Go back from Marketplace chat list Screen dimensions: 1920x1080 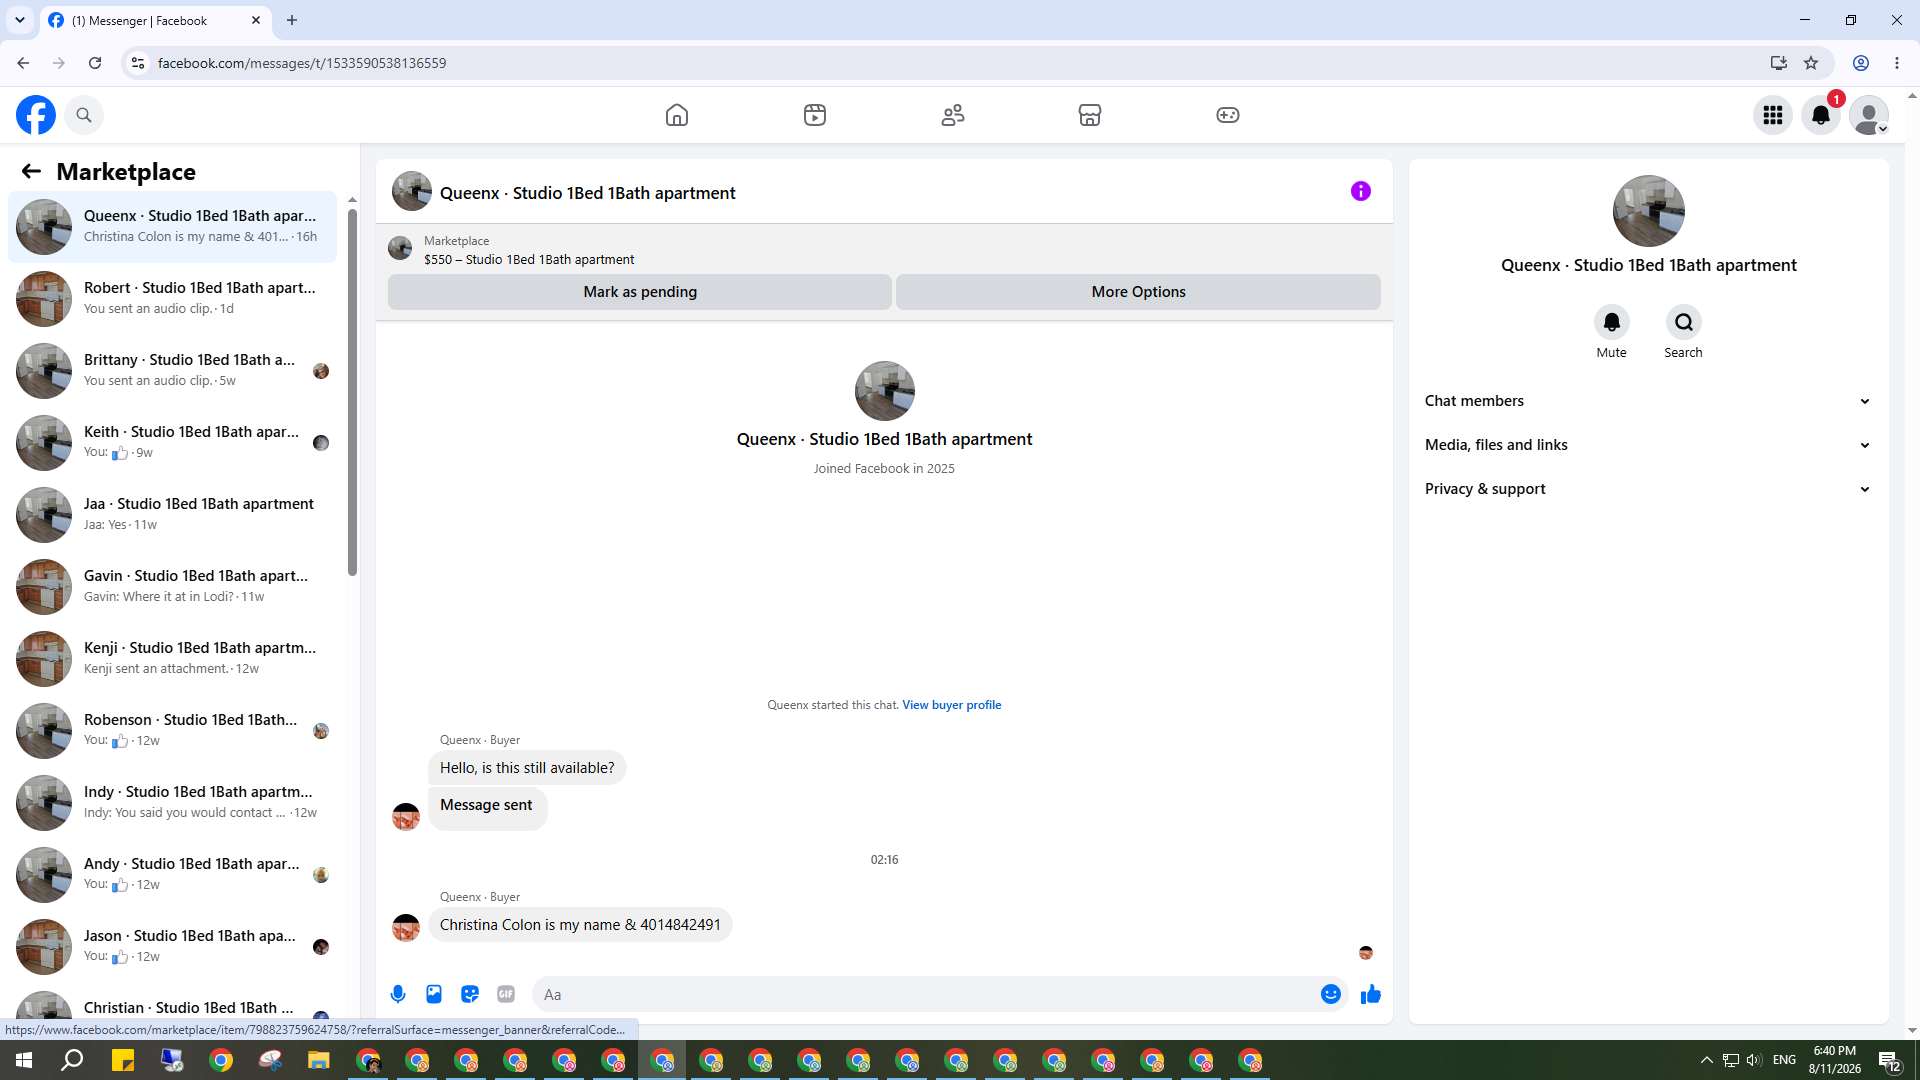pos(31,171)
